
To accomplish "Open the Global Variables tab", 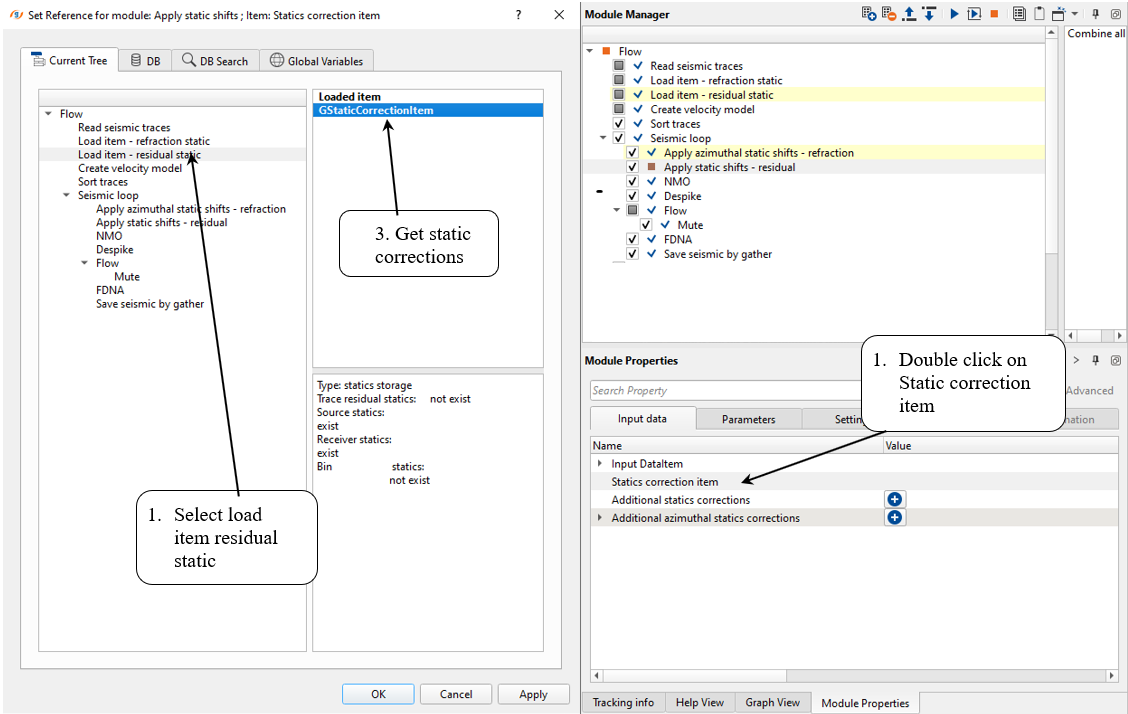I will 317,61.
